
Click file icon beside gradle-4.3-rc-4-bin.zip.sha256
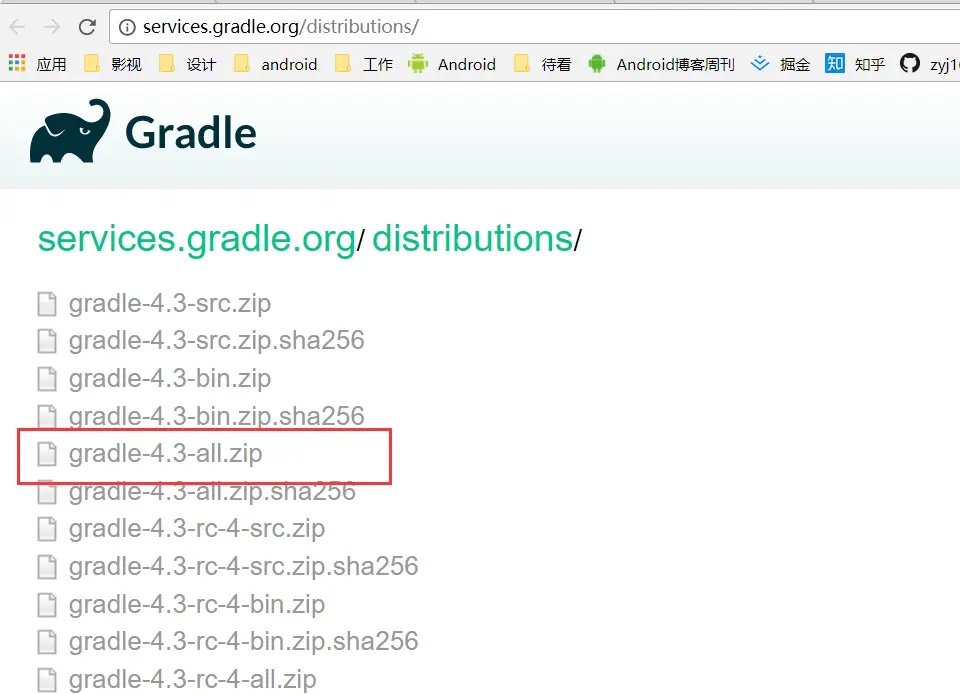pyautogui.click(x=47, y=642)
